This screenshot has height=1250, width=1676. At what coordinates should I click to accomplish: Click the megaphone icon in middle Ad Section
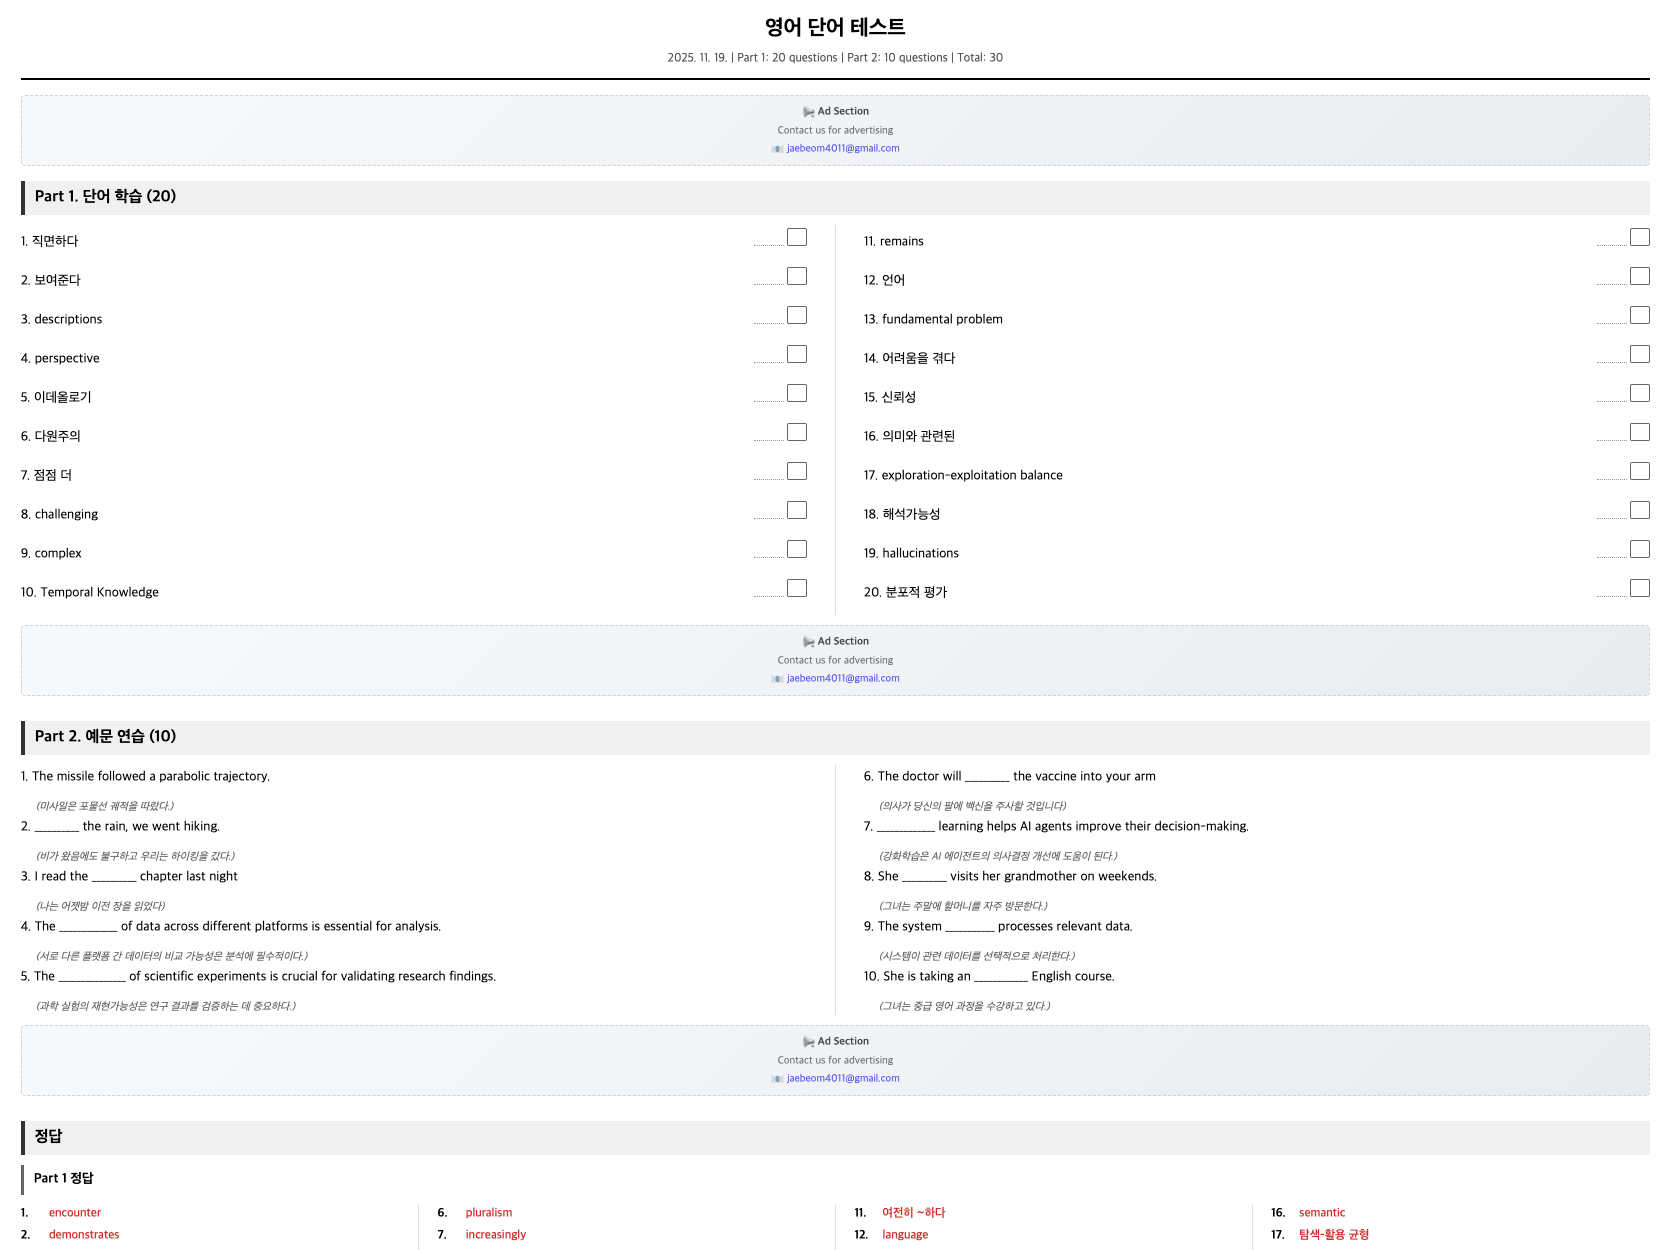tap(808, 642)
